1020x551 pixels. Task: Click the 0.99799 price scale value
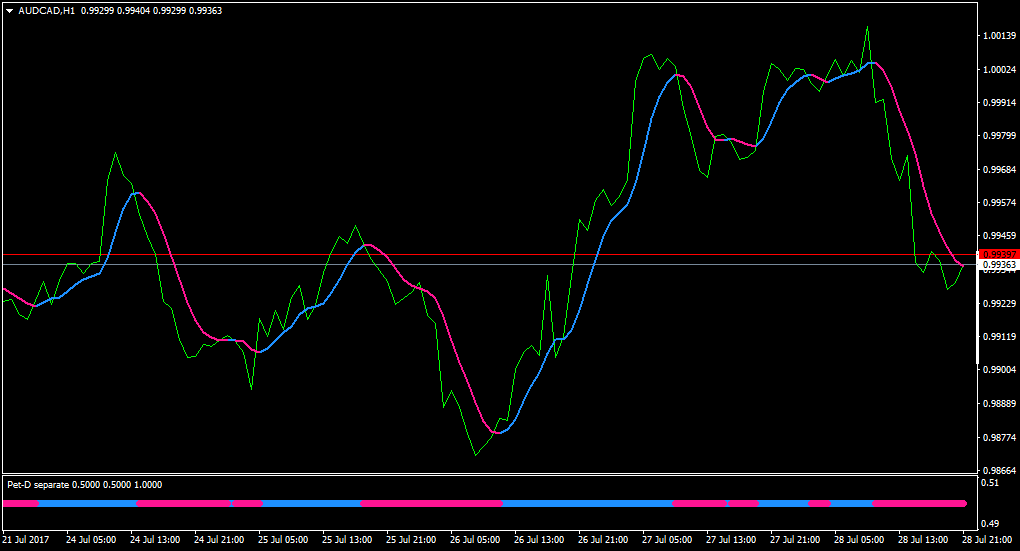1000,136
